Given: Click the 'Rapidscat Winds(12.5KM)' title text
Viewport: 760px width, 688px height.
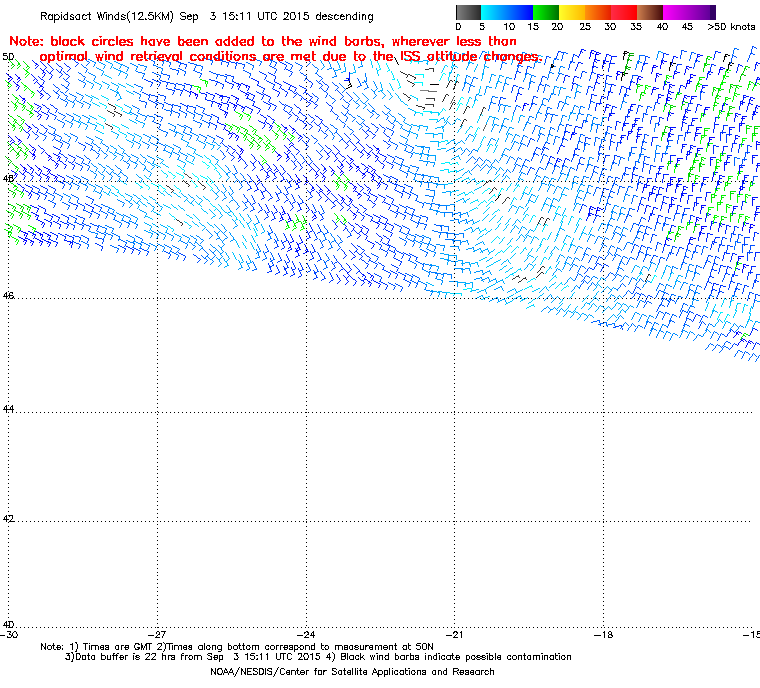Looking at the screenshot, I should tap(107, 16).
